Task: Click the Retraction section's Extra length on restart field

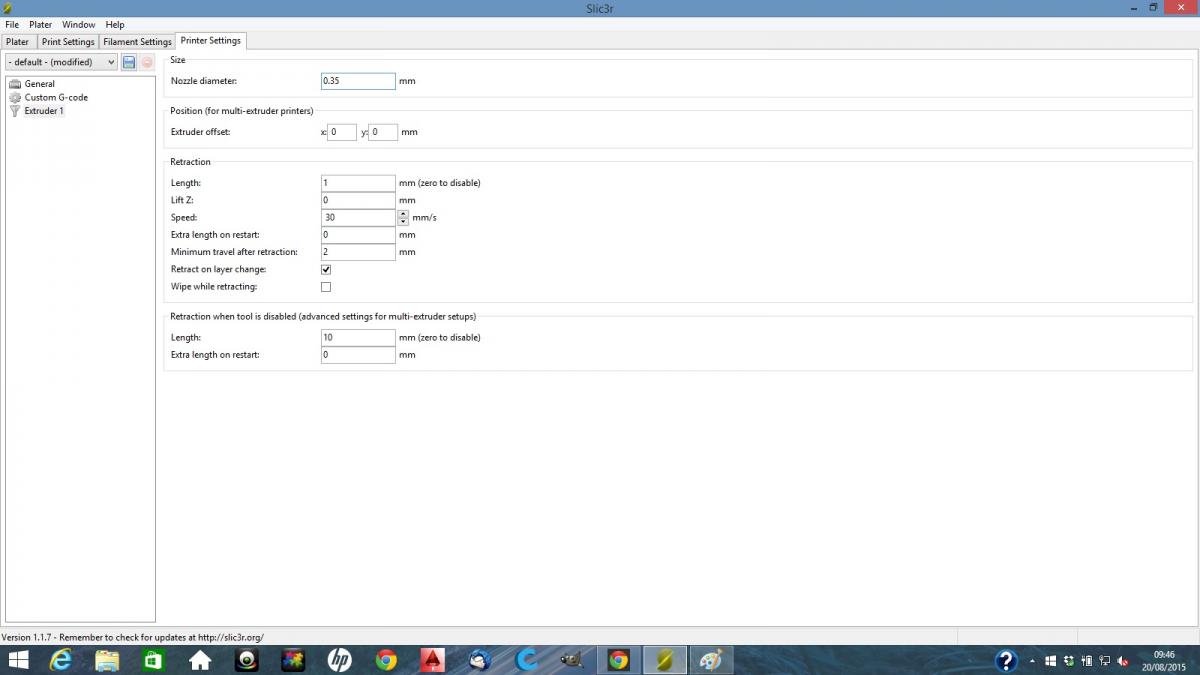Action: pyautogui.click(x=358, y=235)
